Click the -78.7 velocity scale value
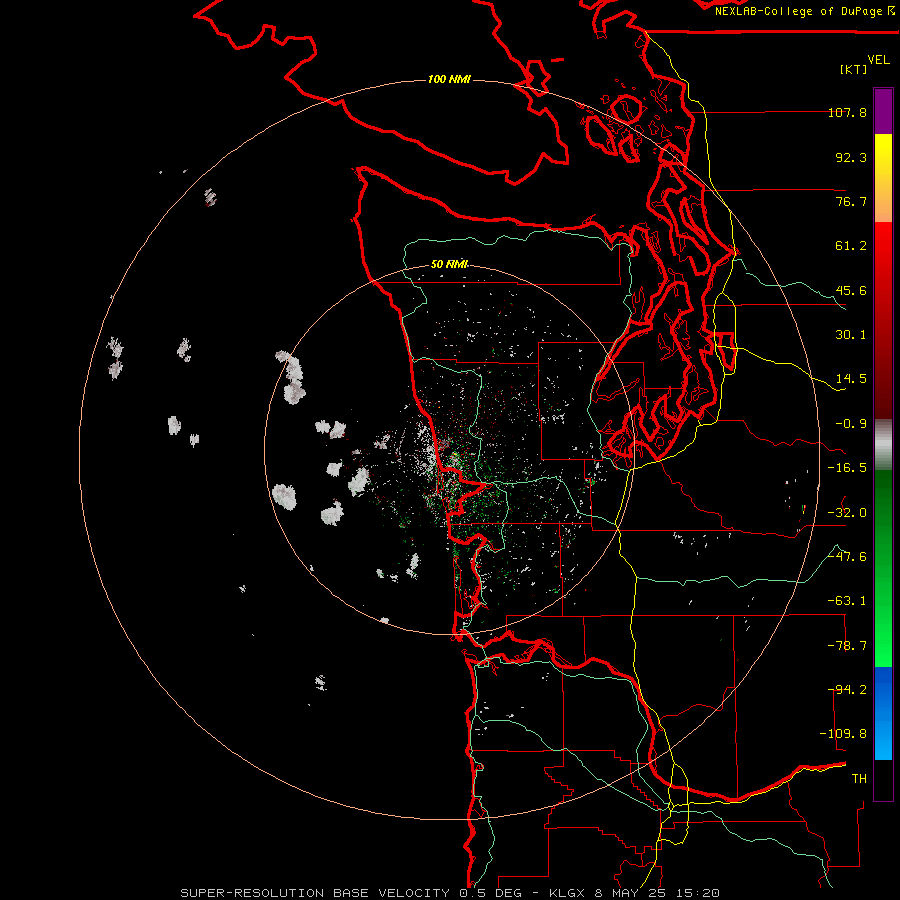This screenshot has width=900, height=900. pyautogui.click(x=847, y=646)
